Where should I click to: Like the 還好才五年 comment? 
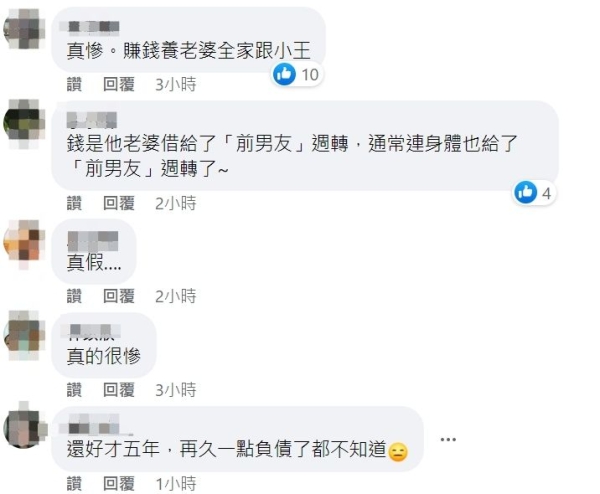click(x=74, y=484)
